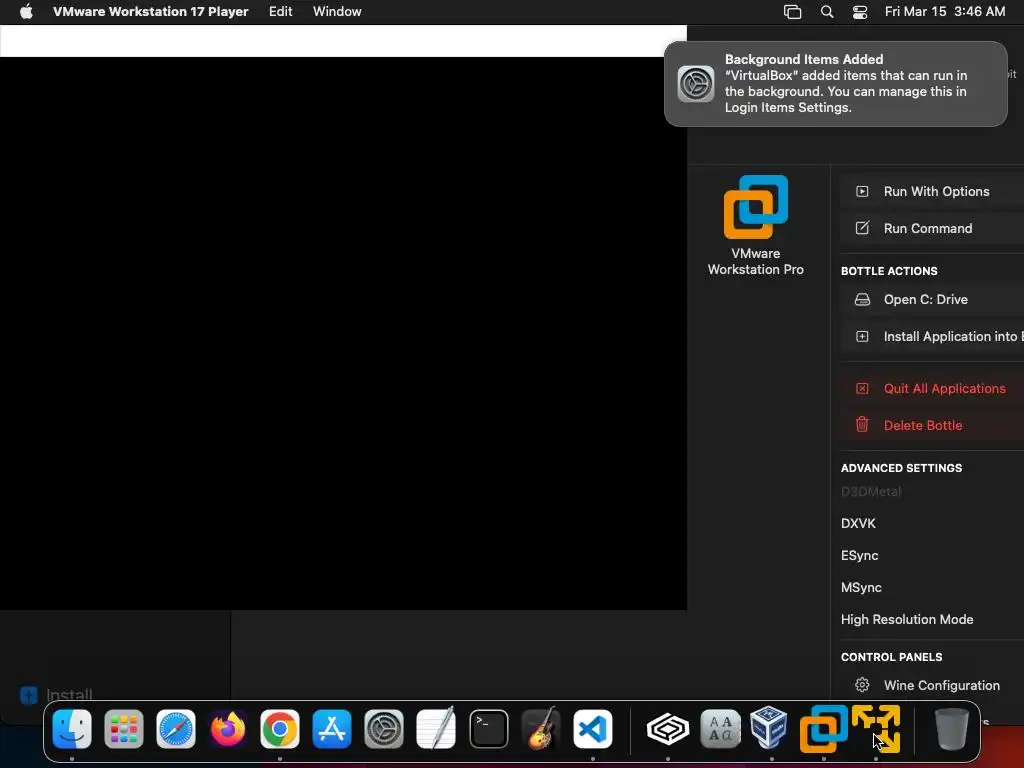
Task: Open the Edit menu
Action: (x=281, y=12)
